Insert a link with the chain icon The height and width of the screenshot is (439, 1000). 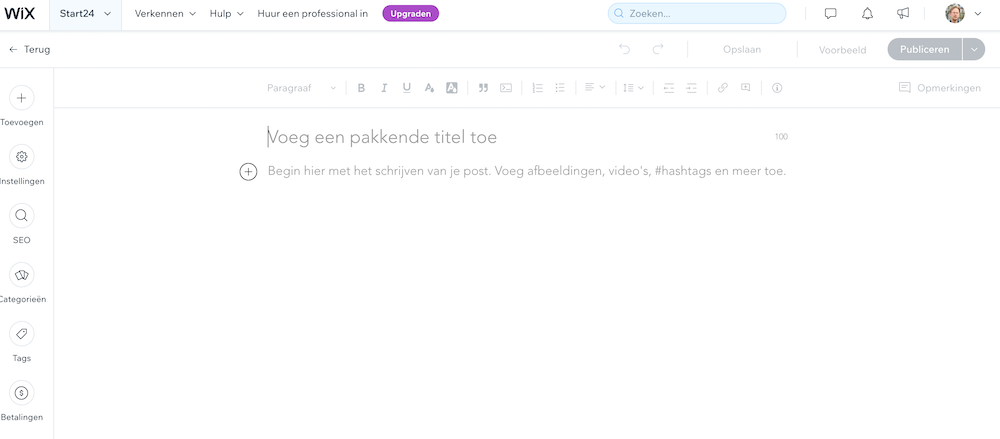pyautogui.click(x=722, y=88)
